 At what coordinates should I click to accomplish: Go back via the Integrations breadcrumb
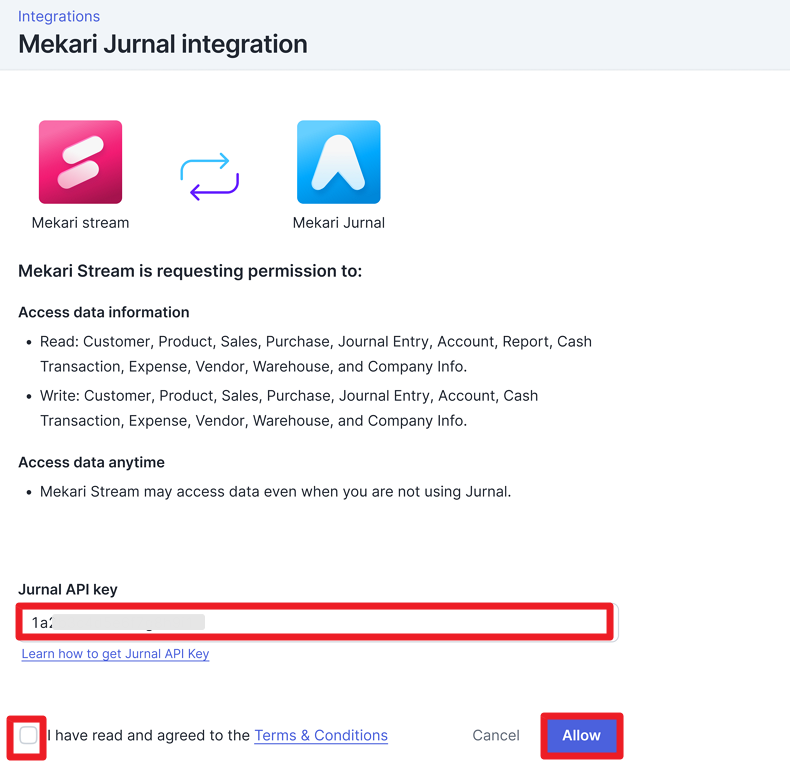[x=59, y=16]
